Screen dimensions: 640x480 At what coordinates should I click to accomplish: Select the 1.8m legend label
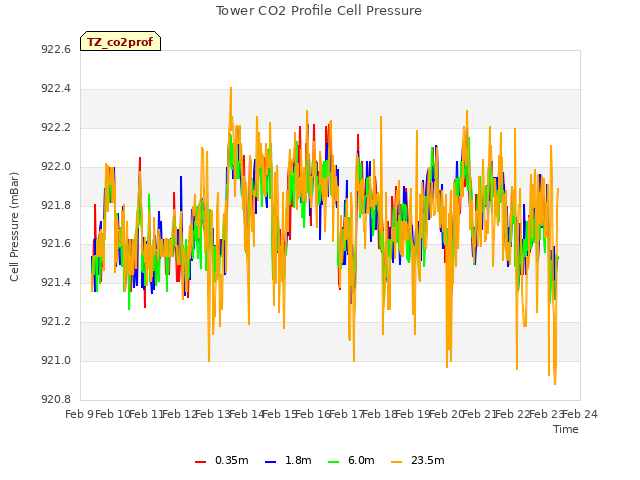(x=298, y=460)
